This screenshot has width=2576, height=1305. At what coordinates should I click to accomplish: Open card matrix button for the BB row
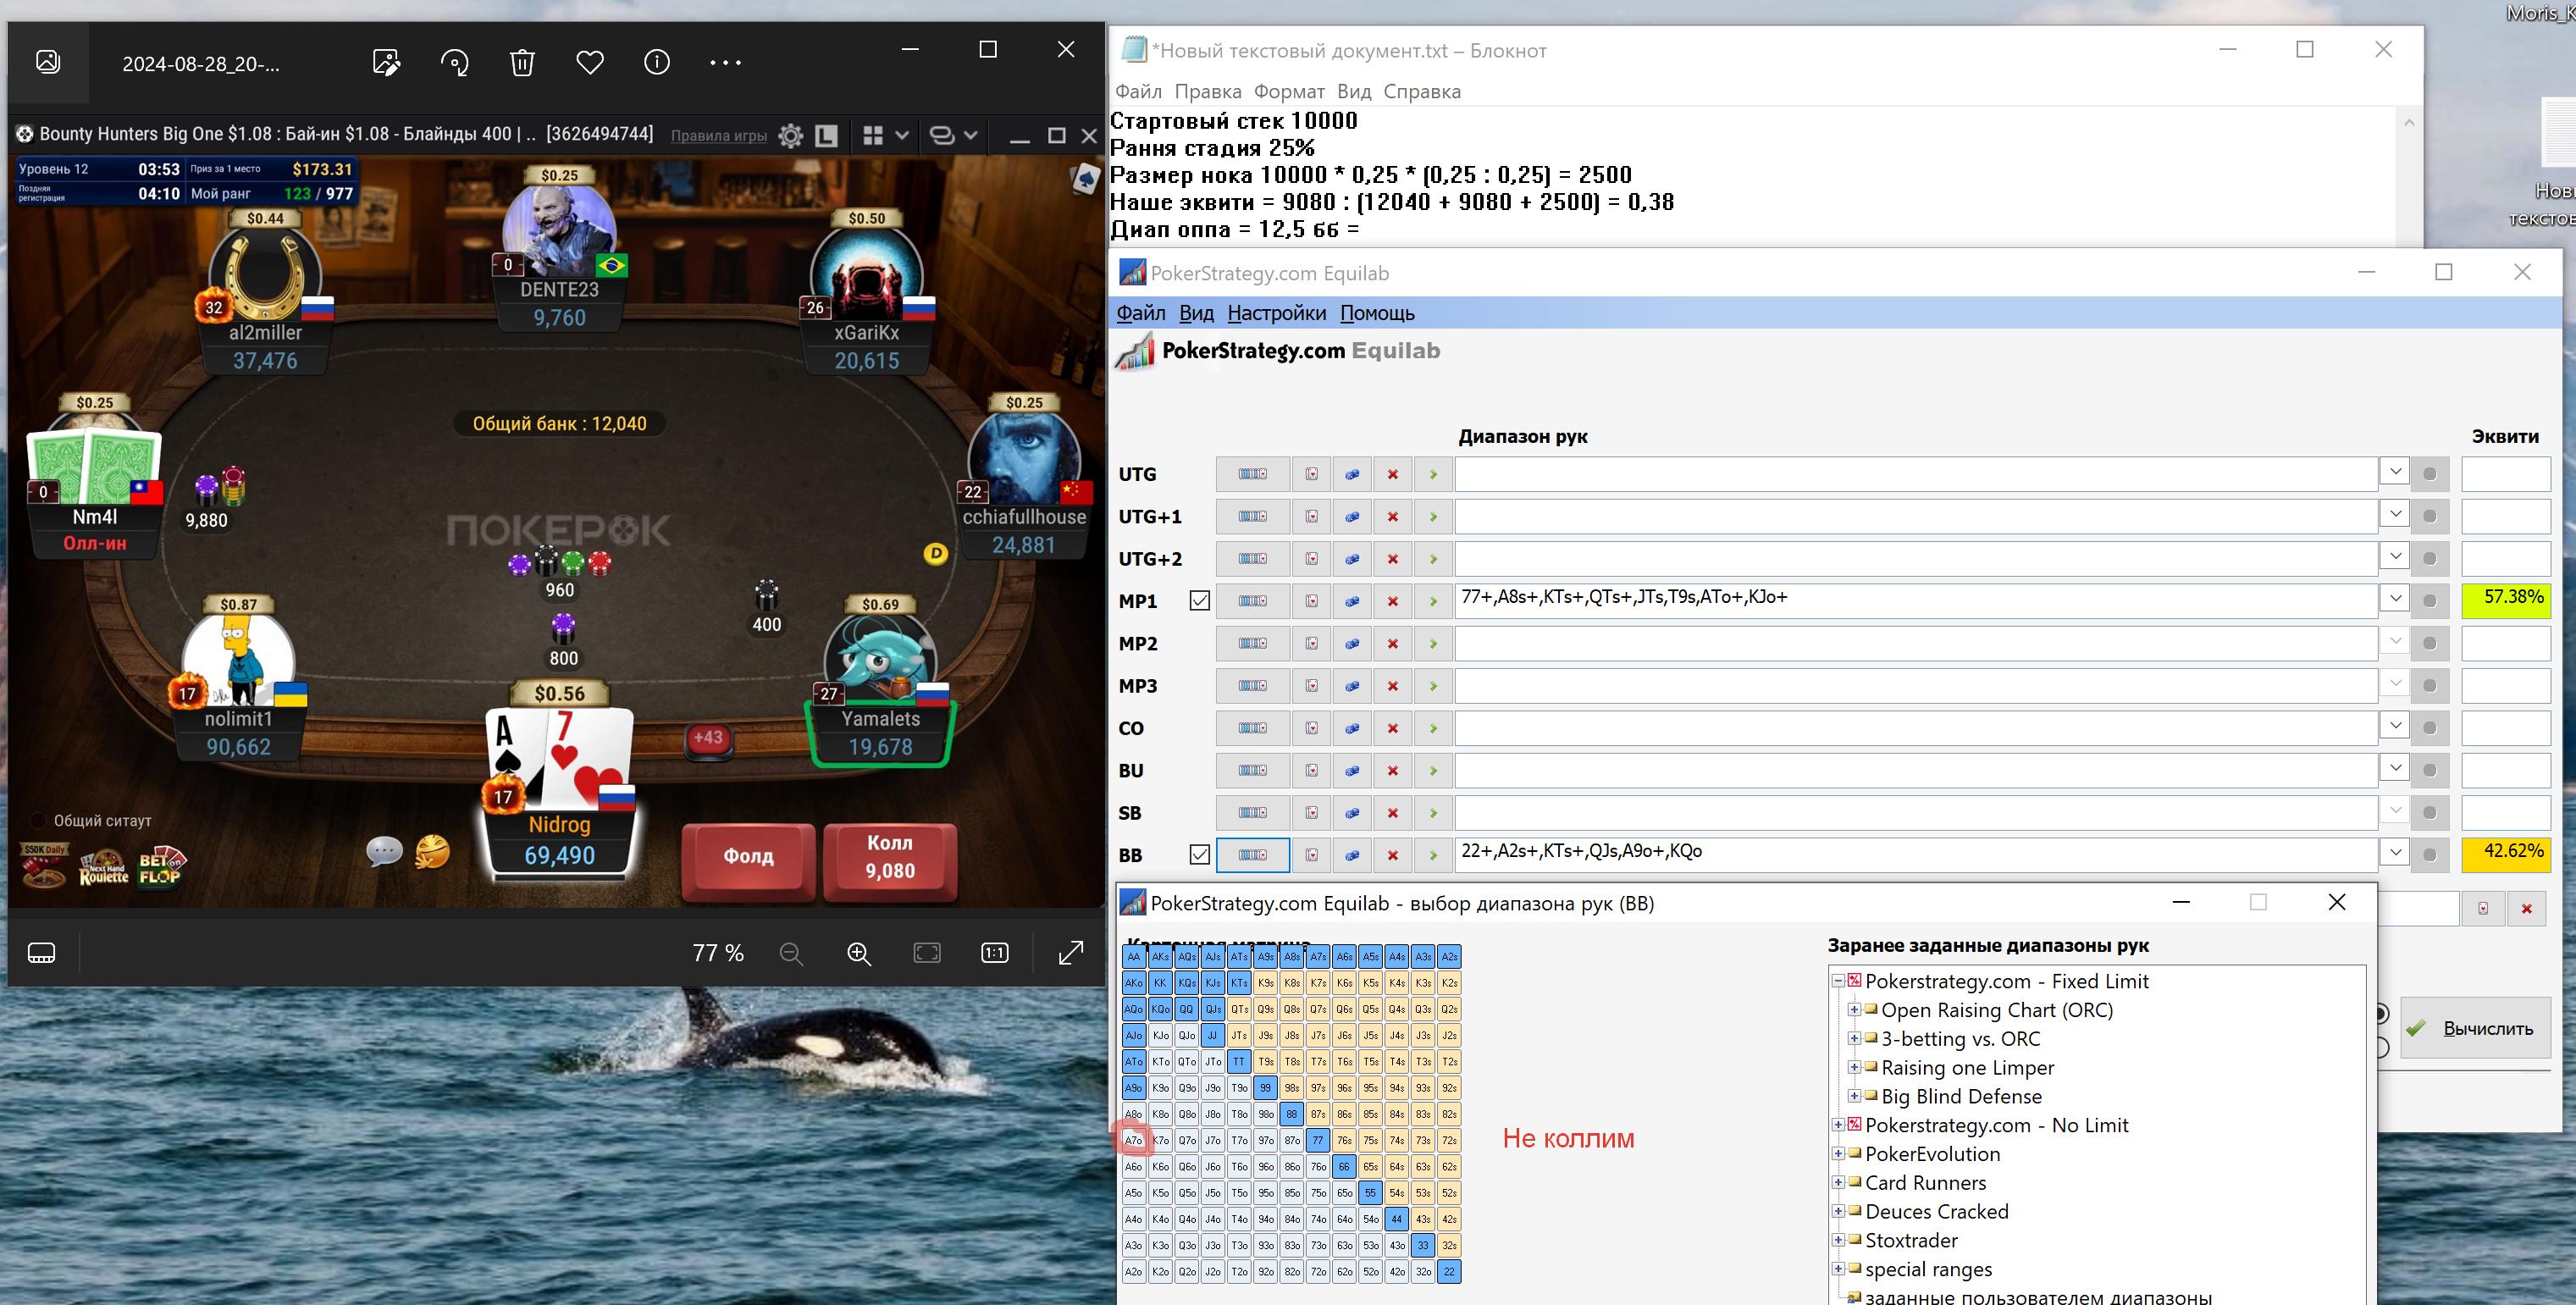tap(1252, 855)
